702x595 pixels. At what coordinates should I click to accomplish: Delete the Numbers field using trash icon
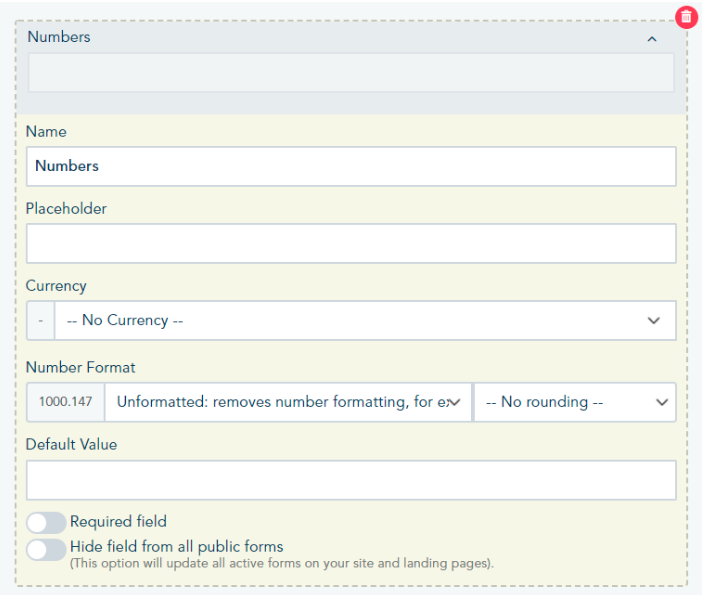[686, 17]
